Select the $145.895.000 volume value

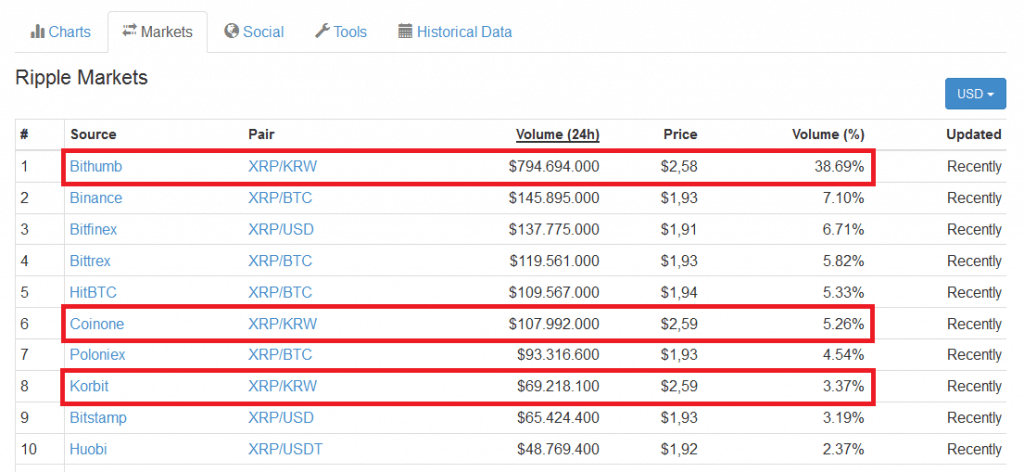[554, 198]
